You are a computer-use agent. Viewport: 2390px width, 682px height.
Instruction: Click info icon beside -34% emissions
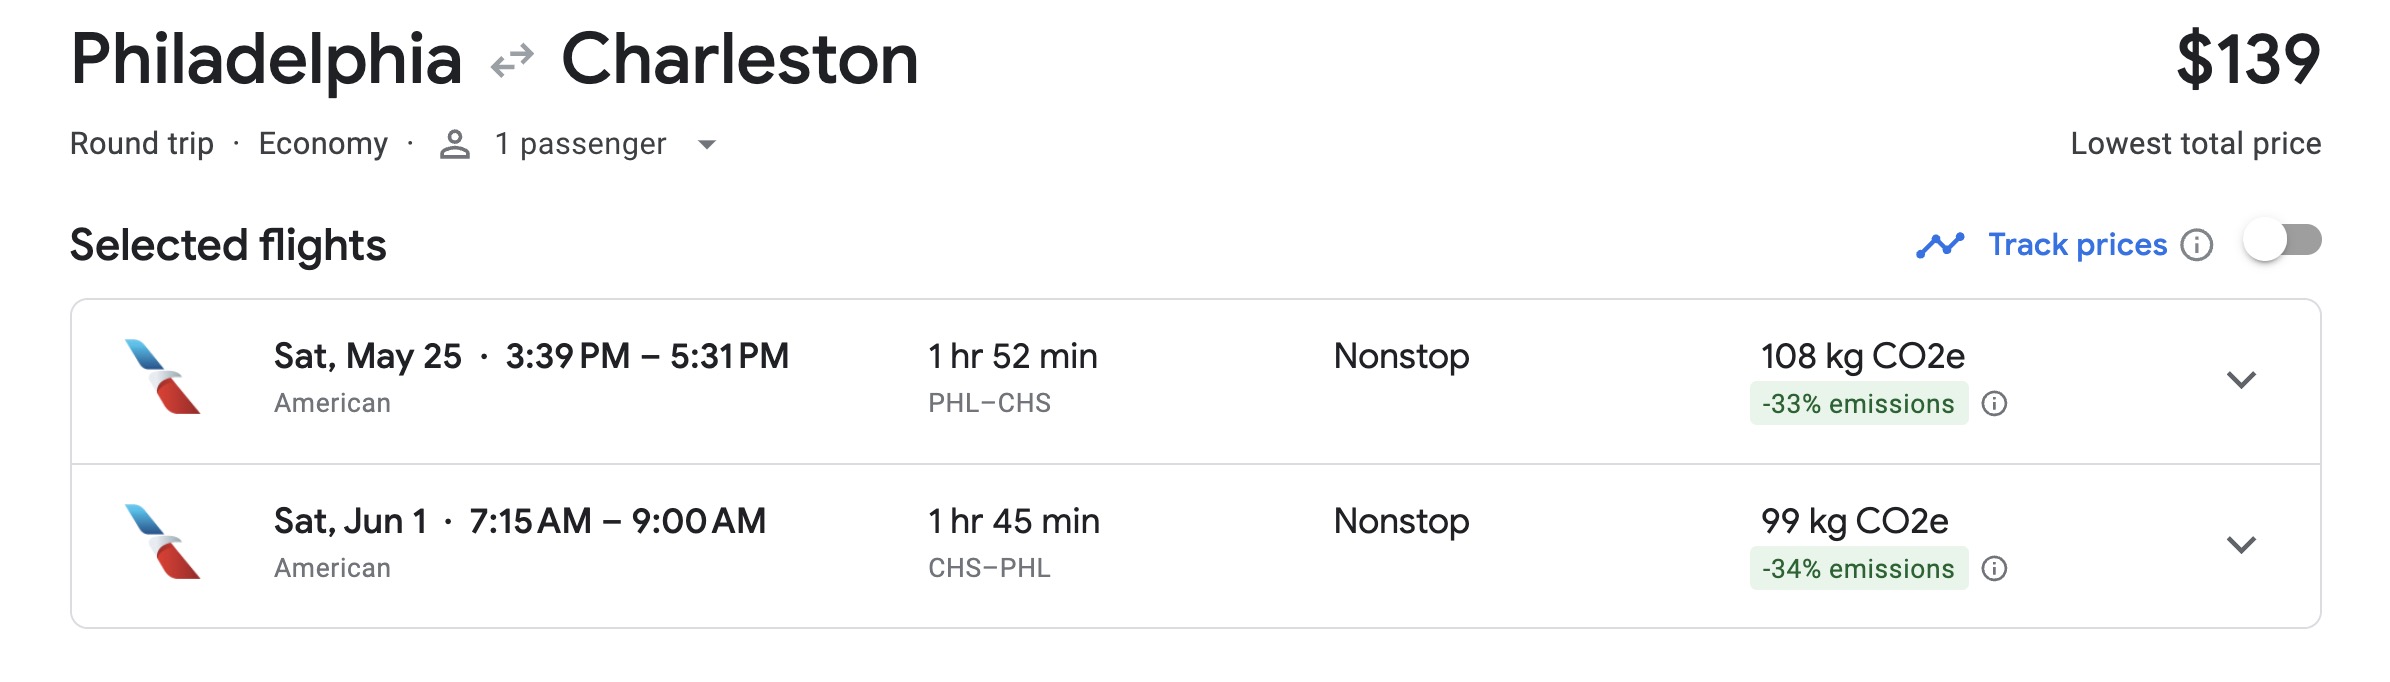[x=1995, y=569]
